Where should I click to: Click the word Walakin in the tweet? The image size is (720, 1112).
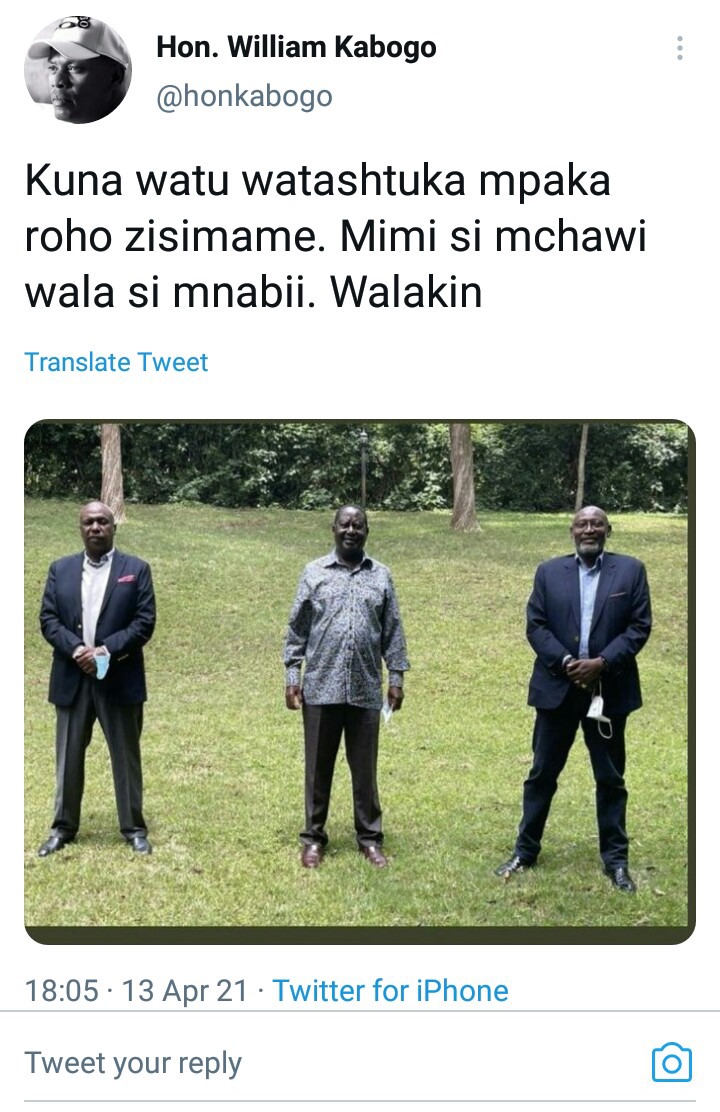click(x=406, y=292)
